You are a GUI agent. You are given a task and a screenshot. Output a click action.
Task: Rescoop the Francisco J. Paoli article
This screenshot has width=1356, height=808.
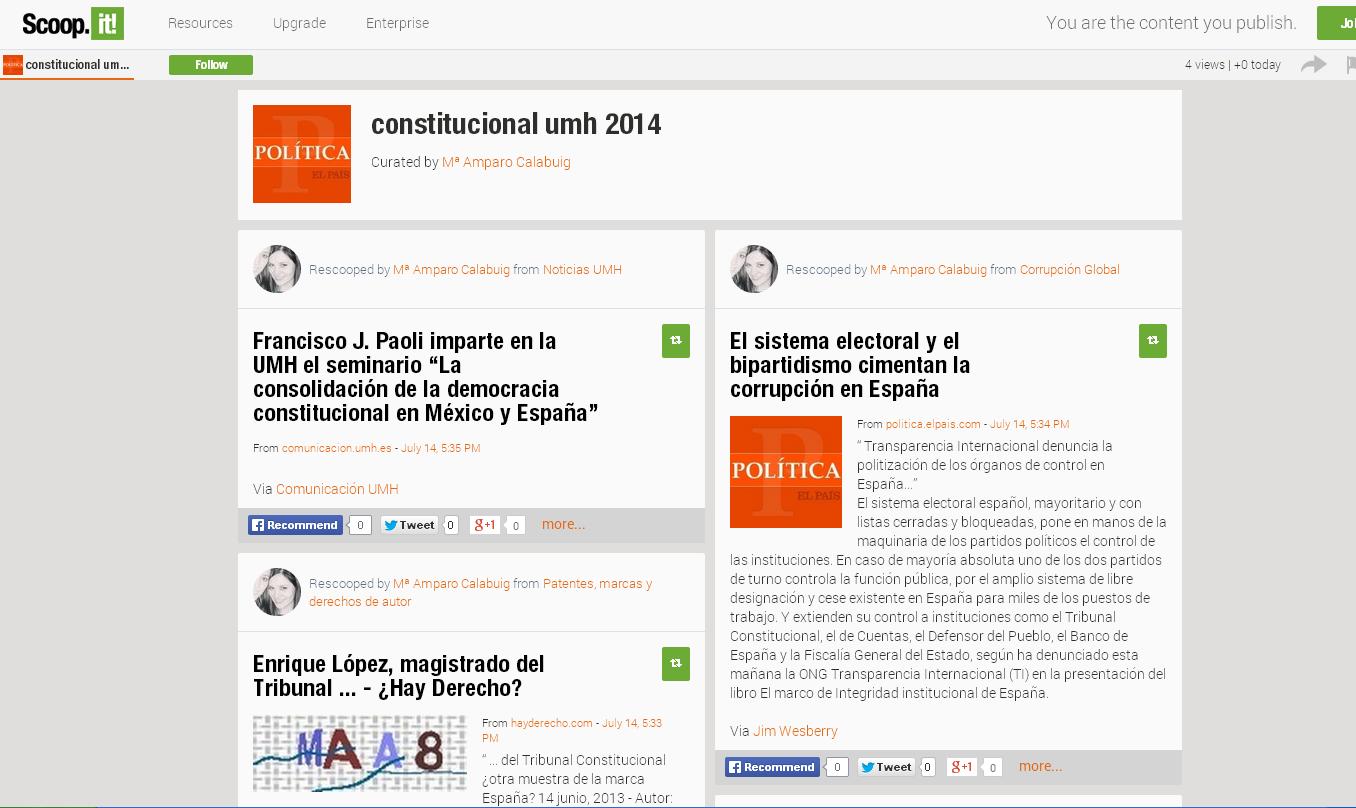click(676, 341)
